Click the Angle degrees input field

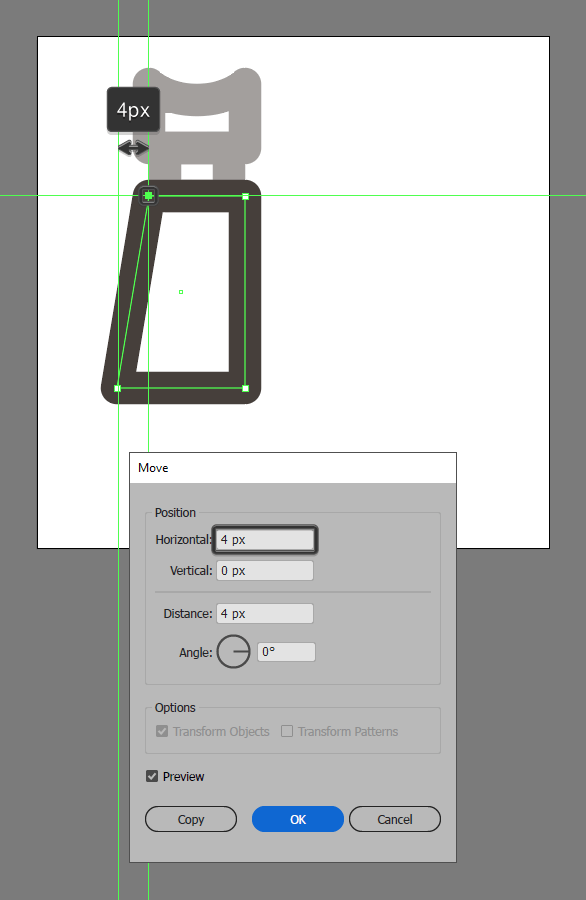286,652
